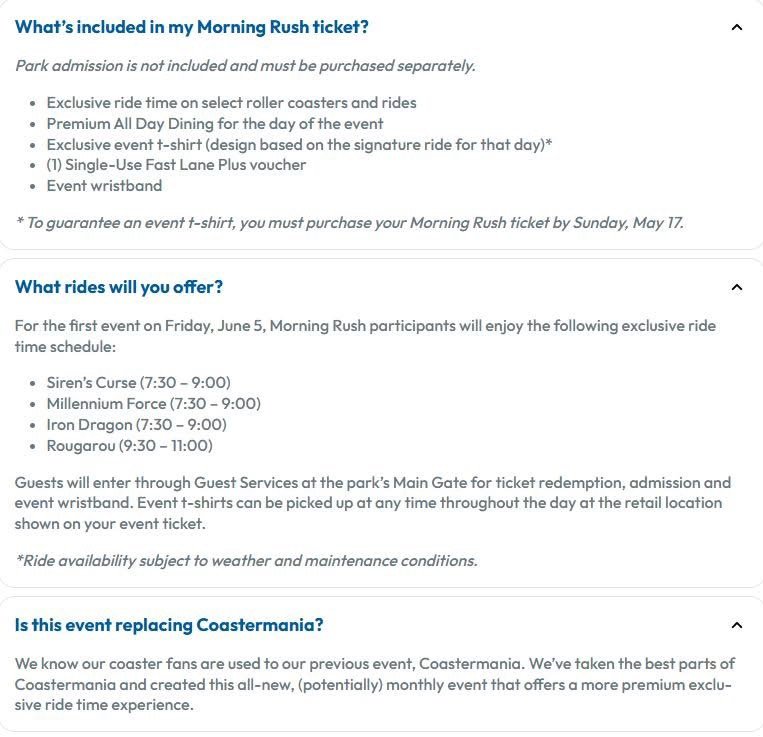Select the Rougarou ride time entry
Image resolution: width=763 pixels, height=737 pixels.
(129, 446)
